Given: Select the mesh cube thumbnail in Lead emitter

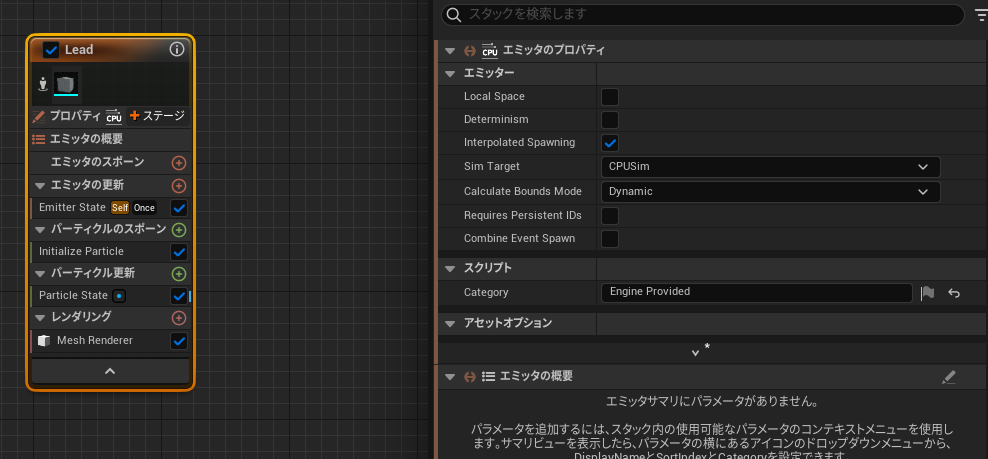Looking at the screenshot, I should pyautogui.click(x=66, y=84).
